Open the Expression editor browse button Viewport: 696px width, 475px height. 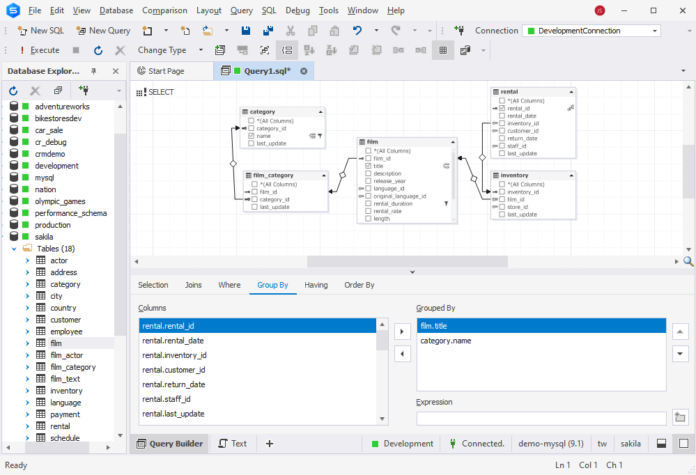pyautogui.click(x=681, y=418)
